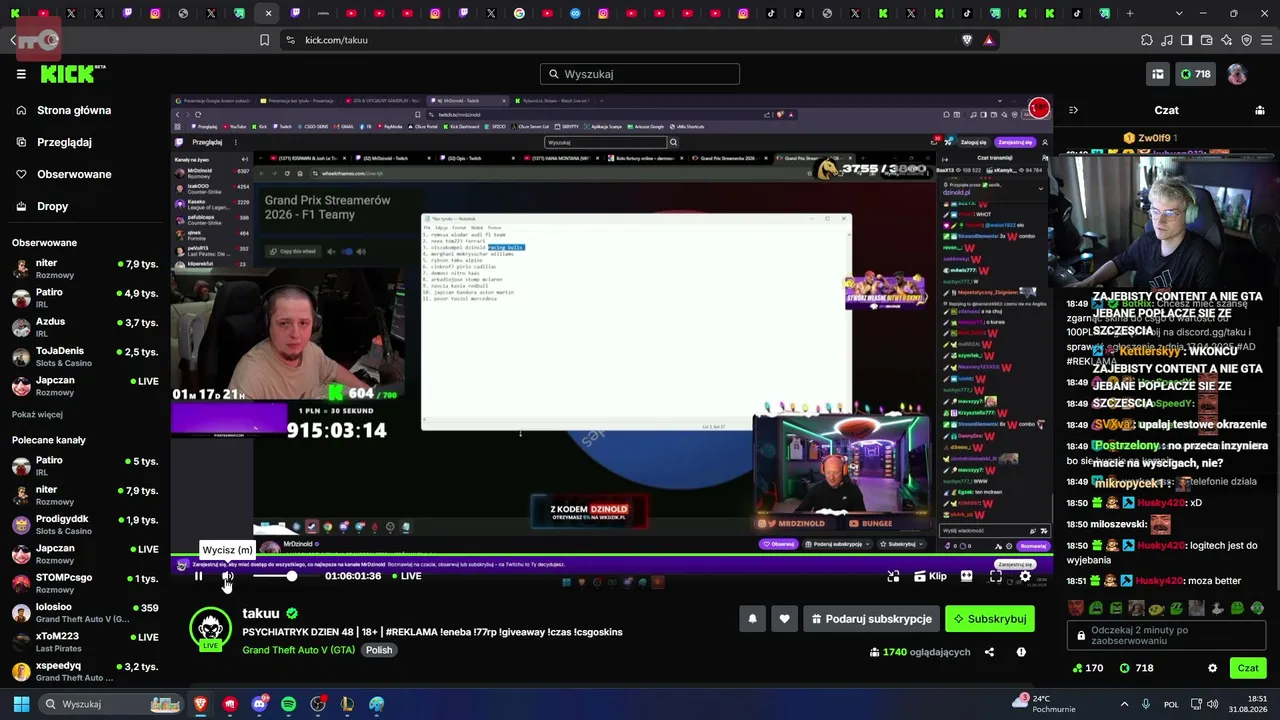
Task: Toggle fullscreen mode in the player
Action: [995, 576]
